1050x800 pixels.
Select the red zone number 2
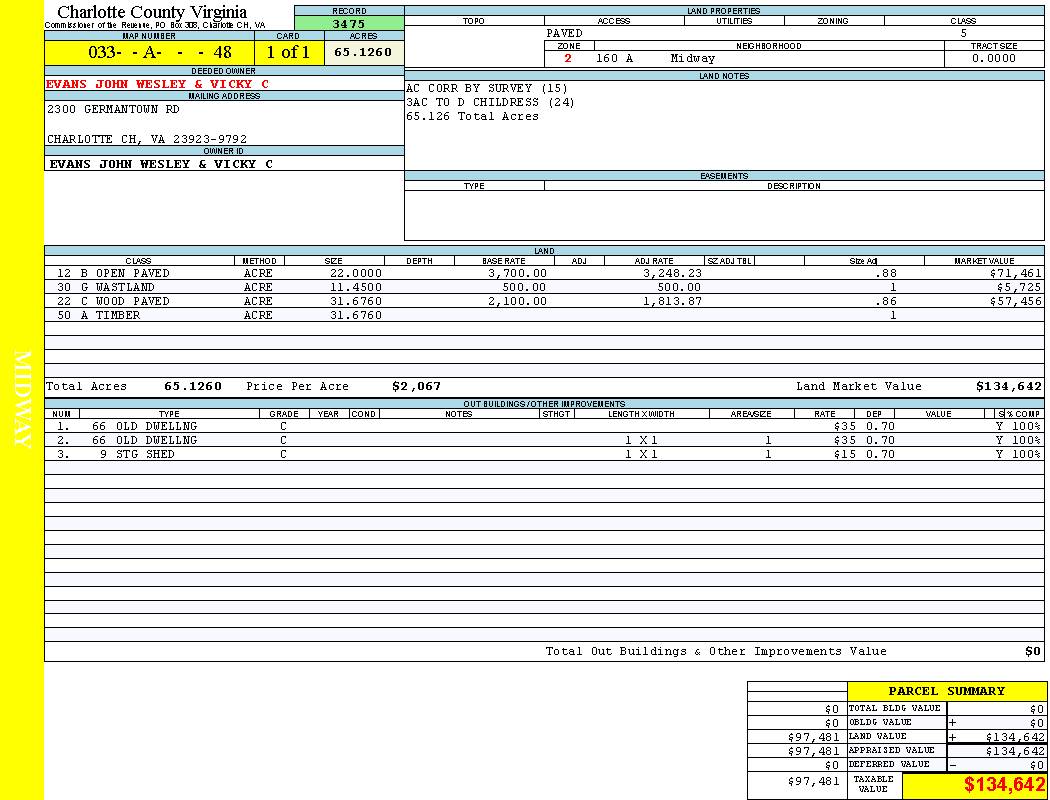coord(568,59)
